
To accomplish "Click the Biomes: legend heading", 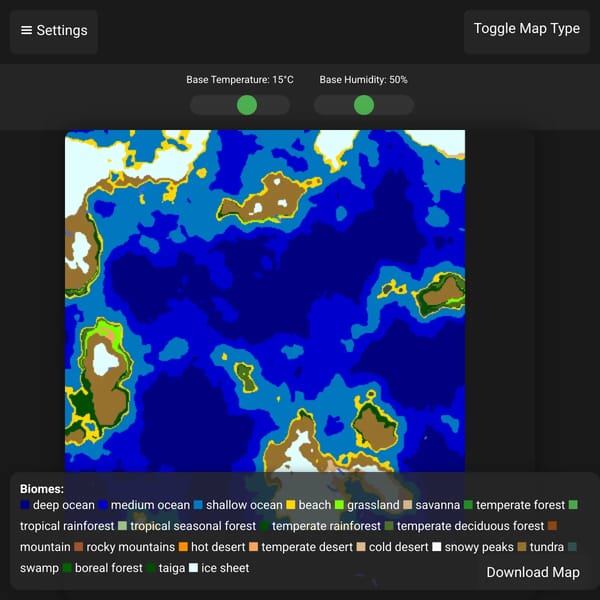I will pyautogui.click(x=42, y=489).
